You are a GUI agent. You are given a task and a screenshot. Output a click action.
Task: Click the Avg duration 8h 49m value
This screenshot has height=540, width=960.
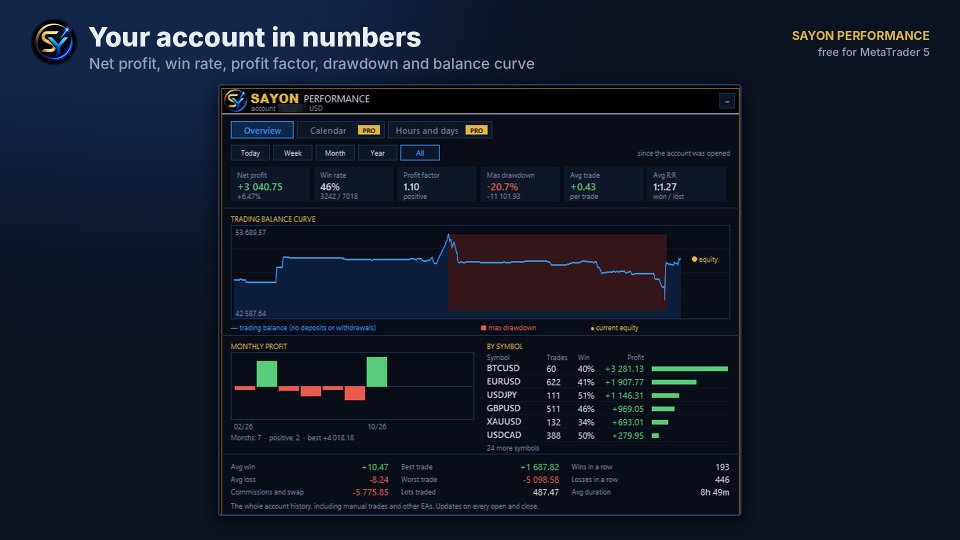click(714, 492)
